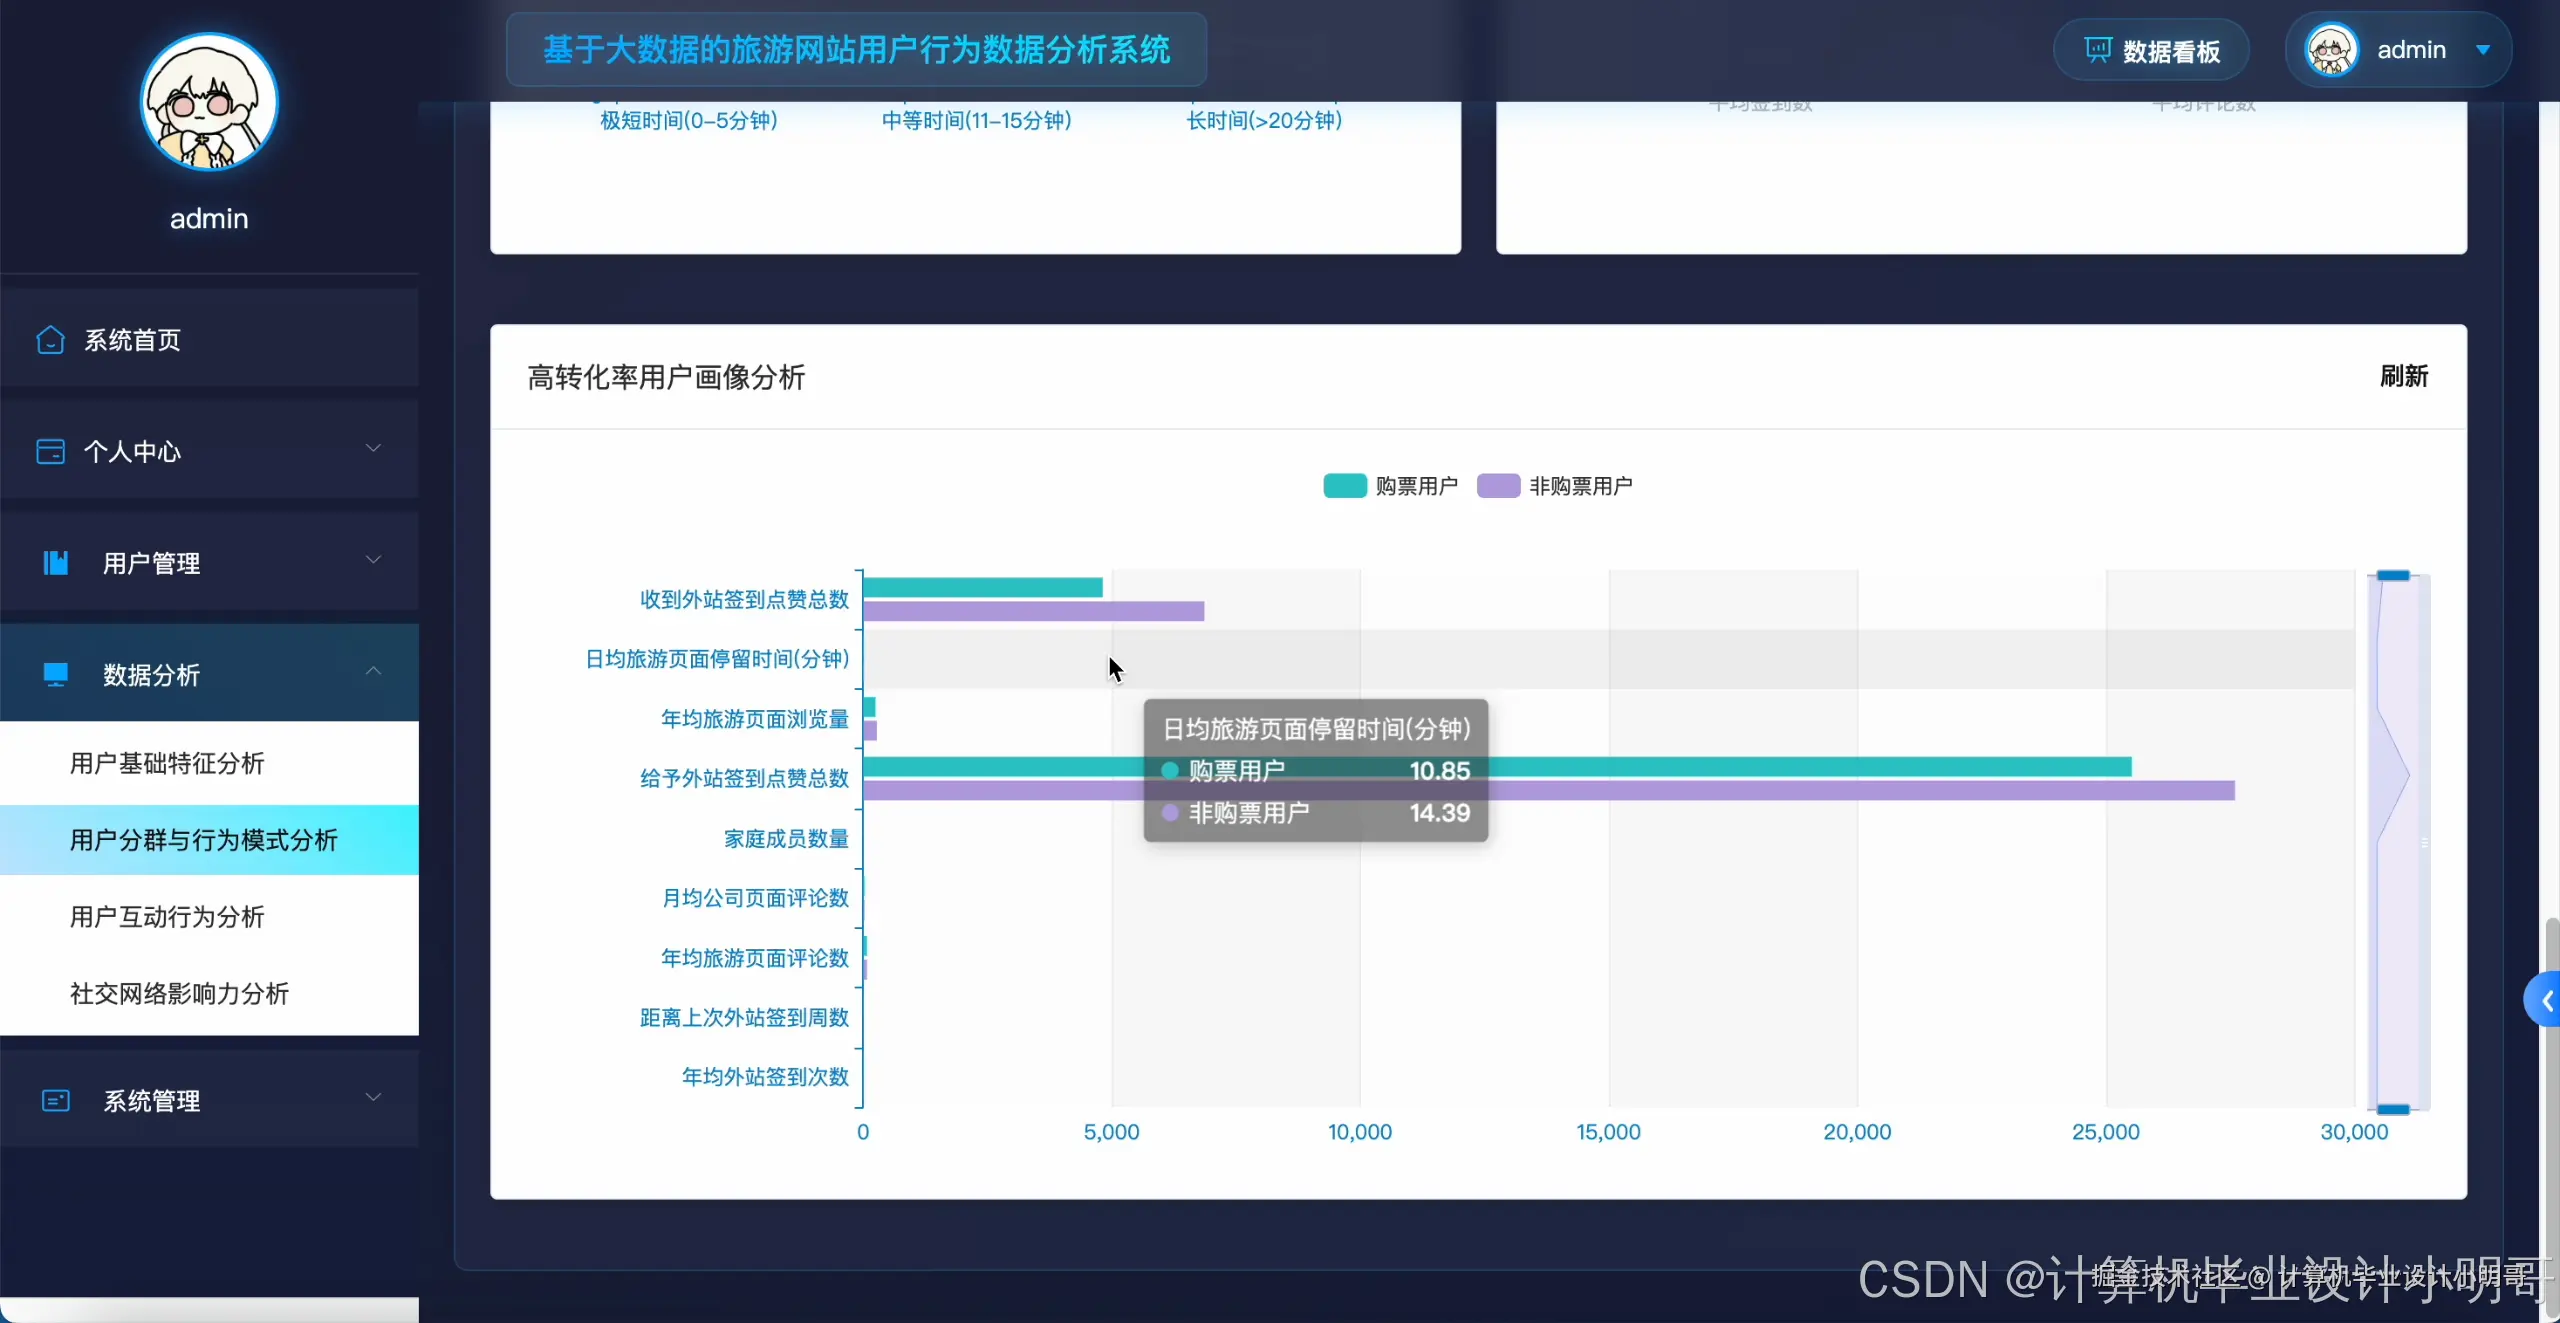Viewport: 2560px width, 1323px height.
Task: Click the small admin avatar in header
Action: click(x=2331, y=50)
